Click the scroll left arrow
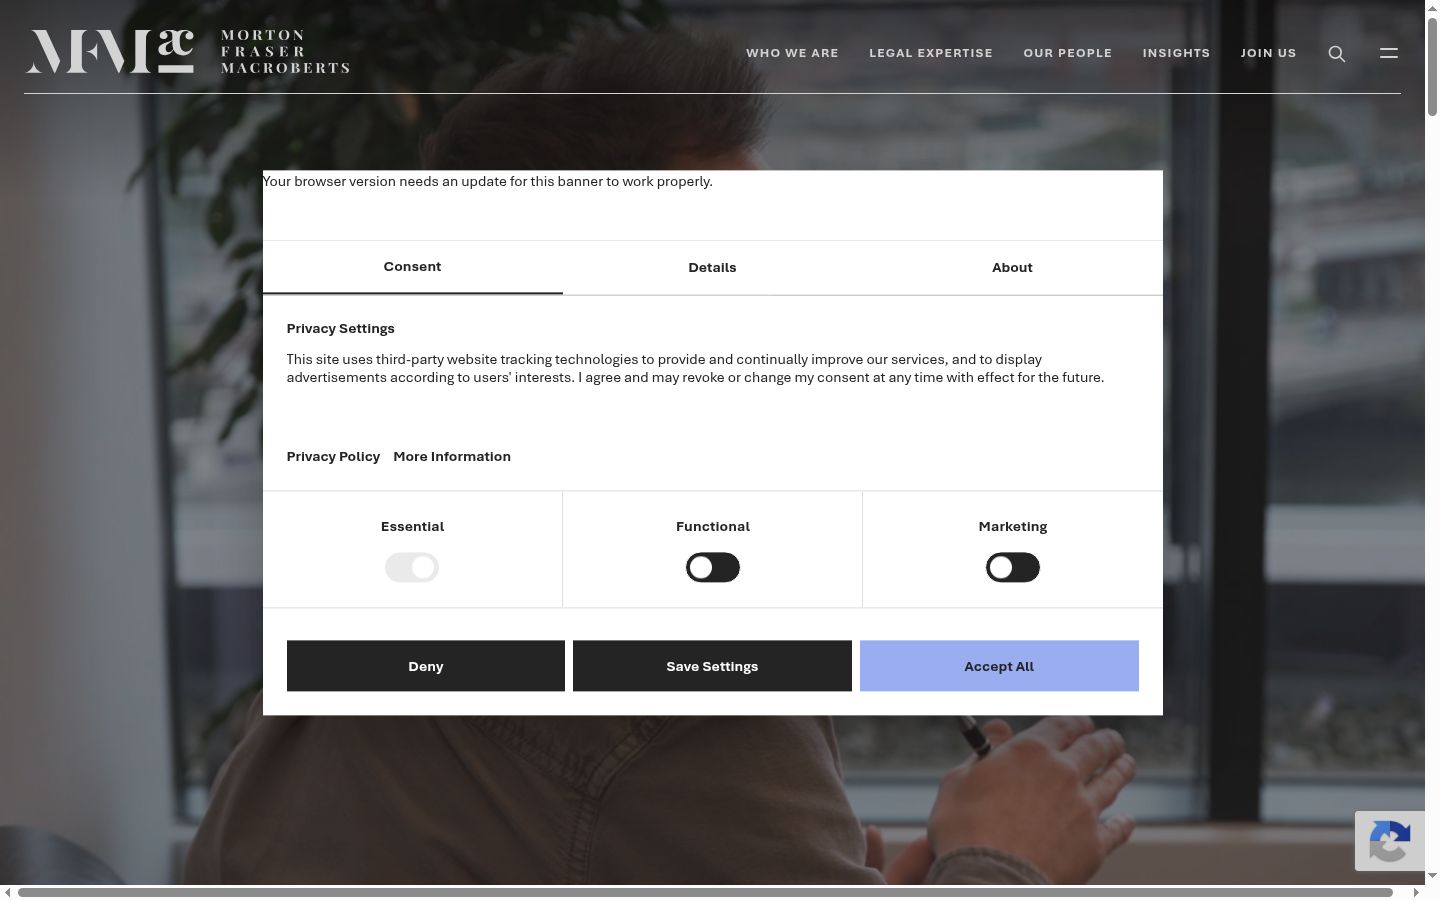The width and height of the screenshot is (1440, 900). [8, 892]
